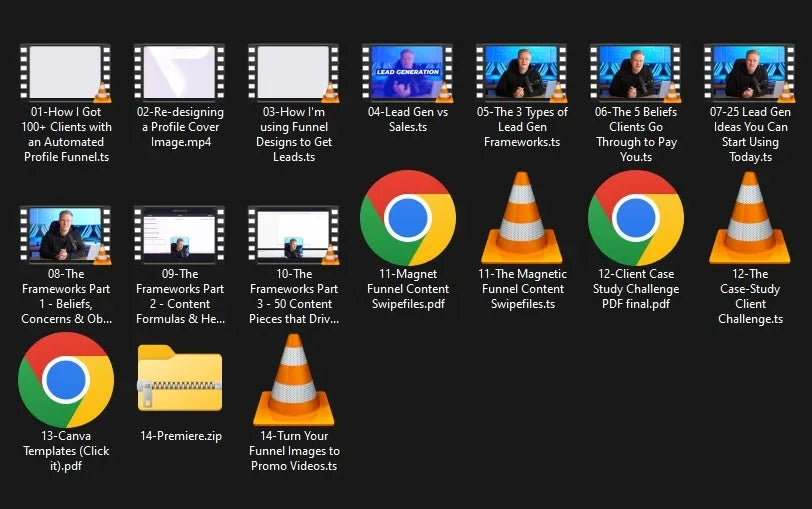The image size is (812, 509).
Task: Select VLC cone for 12-The Case-Study Client Challenge.ts
Action: pos(749,218)
